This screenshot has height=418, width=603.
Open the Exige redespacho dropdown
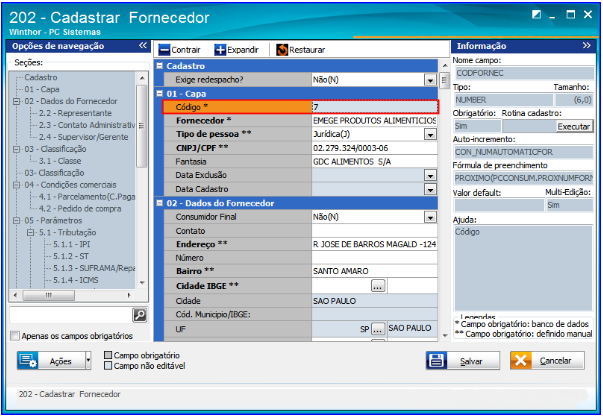430,78
